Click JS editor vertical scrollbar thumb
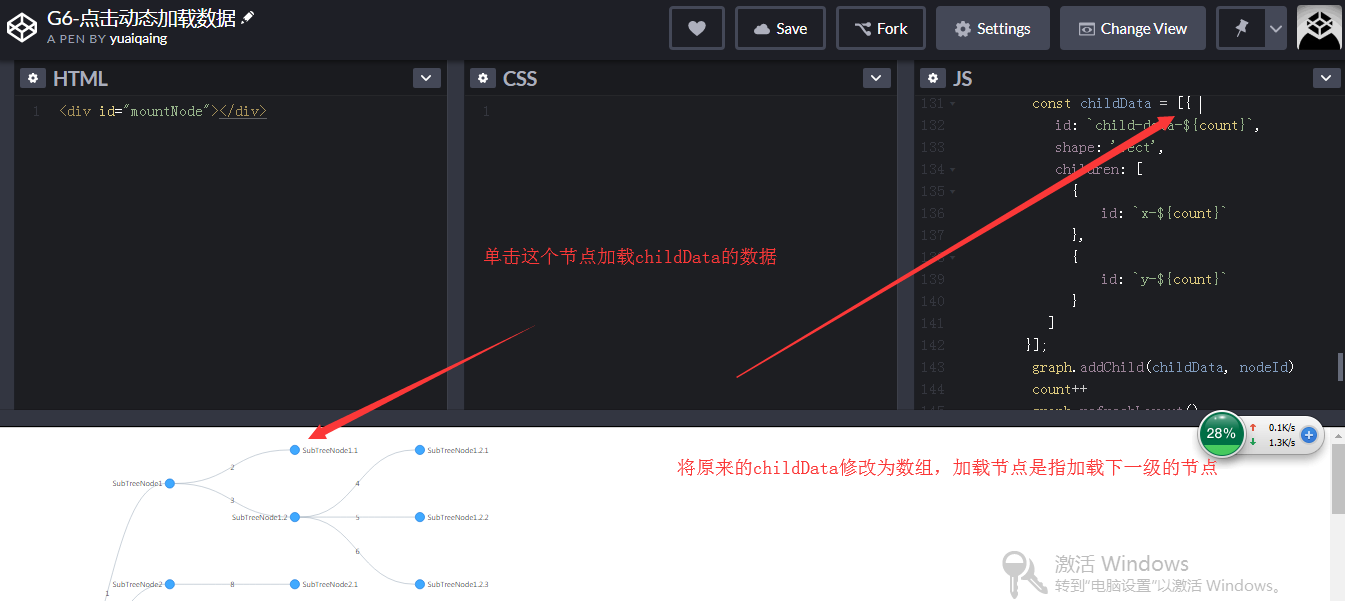The image size is (1345, 601). click(x=1340, y=366)
